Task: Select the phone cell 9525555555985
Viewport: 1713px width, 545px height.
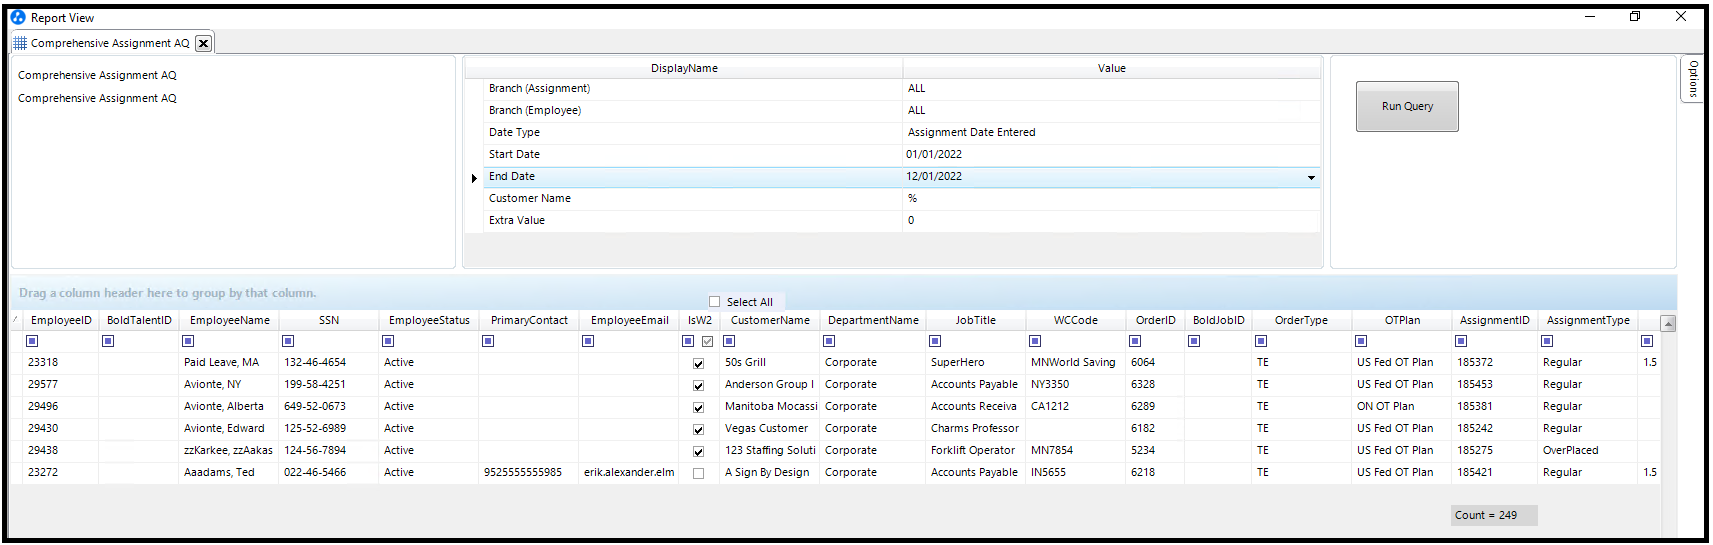Action: point(528,472)
